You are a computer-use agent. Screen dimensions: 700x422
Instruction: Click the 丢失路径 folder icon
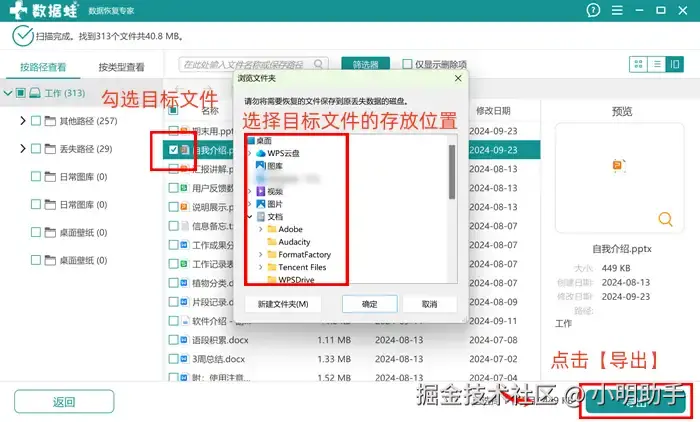pos(50,149)
